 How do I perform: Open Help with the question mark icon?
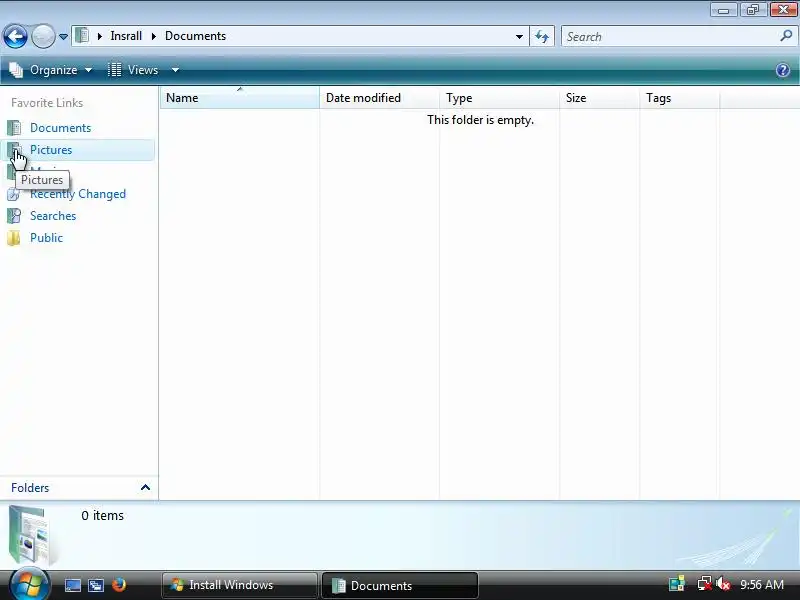tap(783, 70)
